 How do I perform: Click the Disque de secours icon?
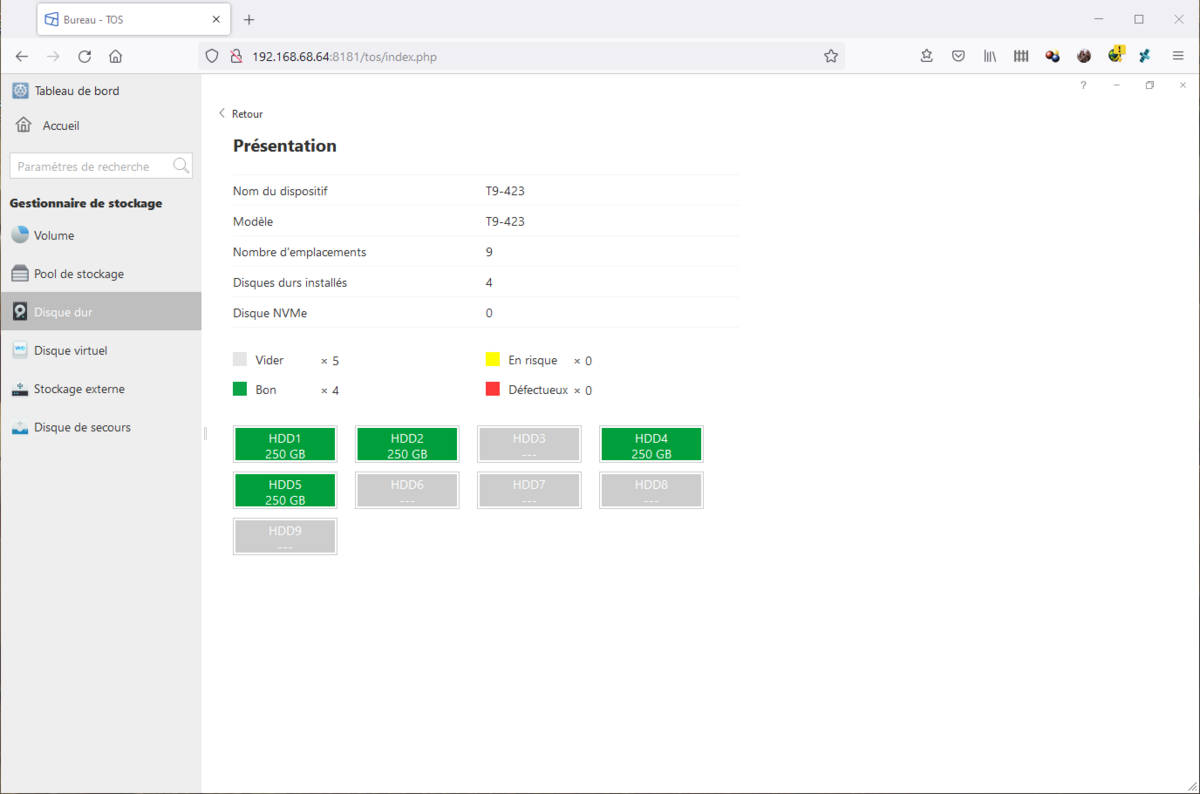[x=20, y=427]
